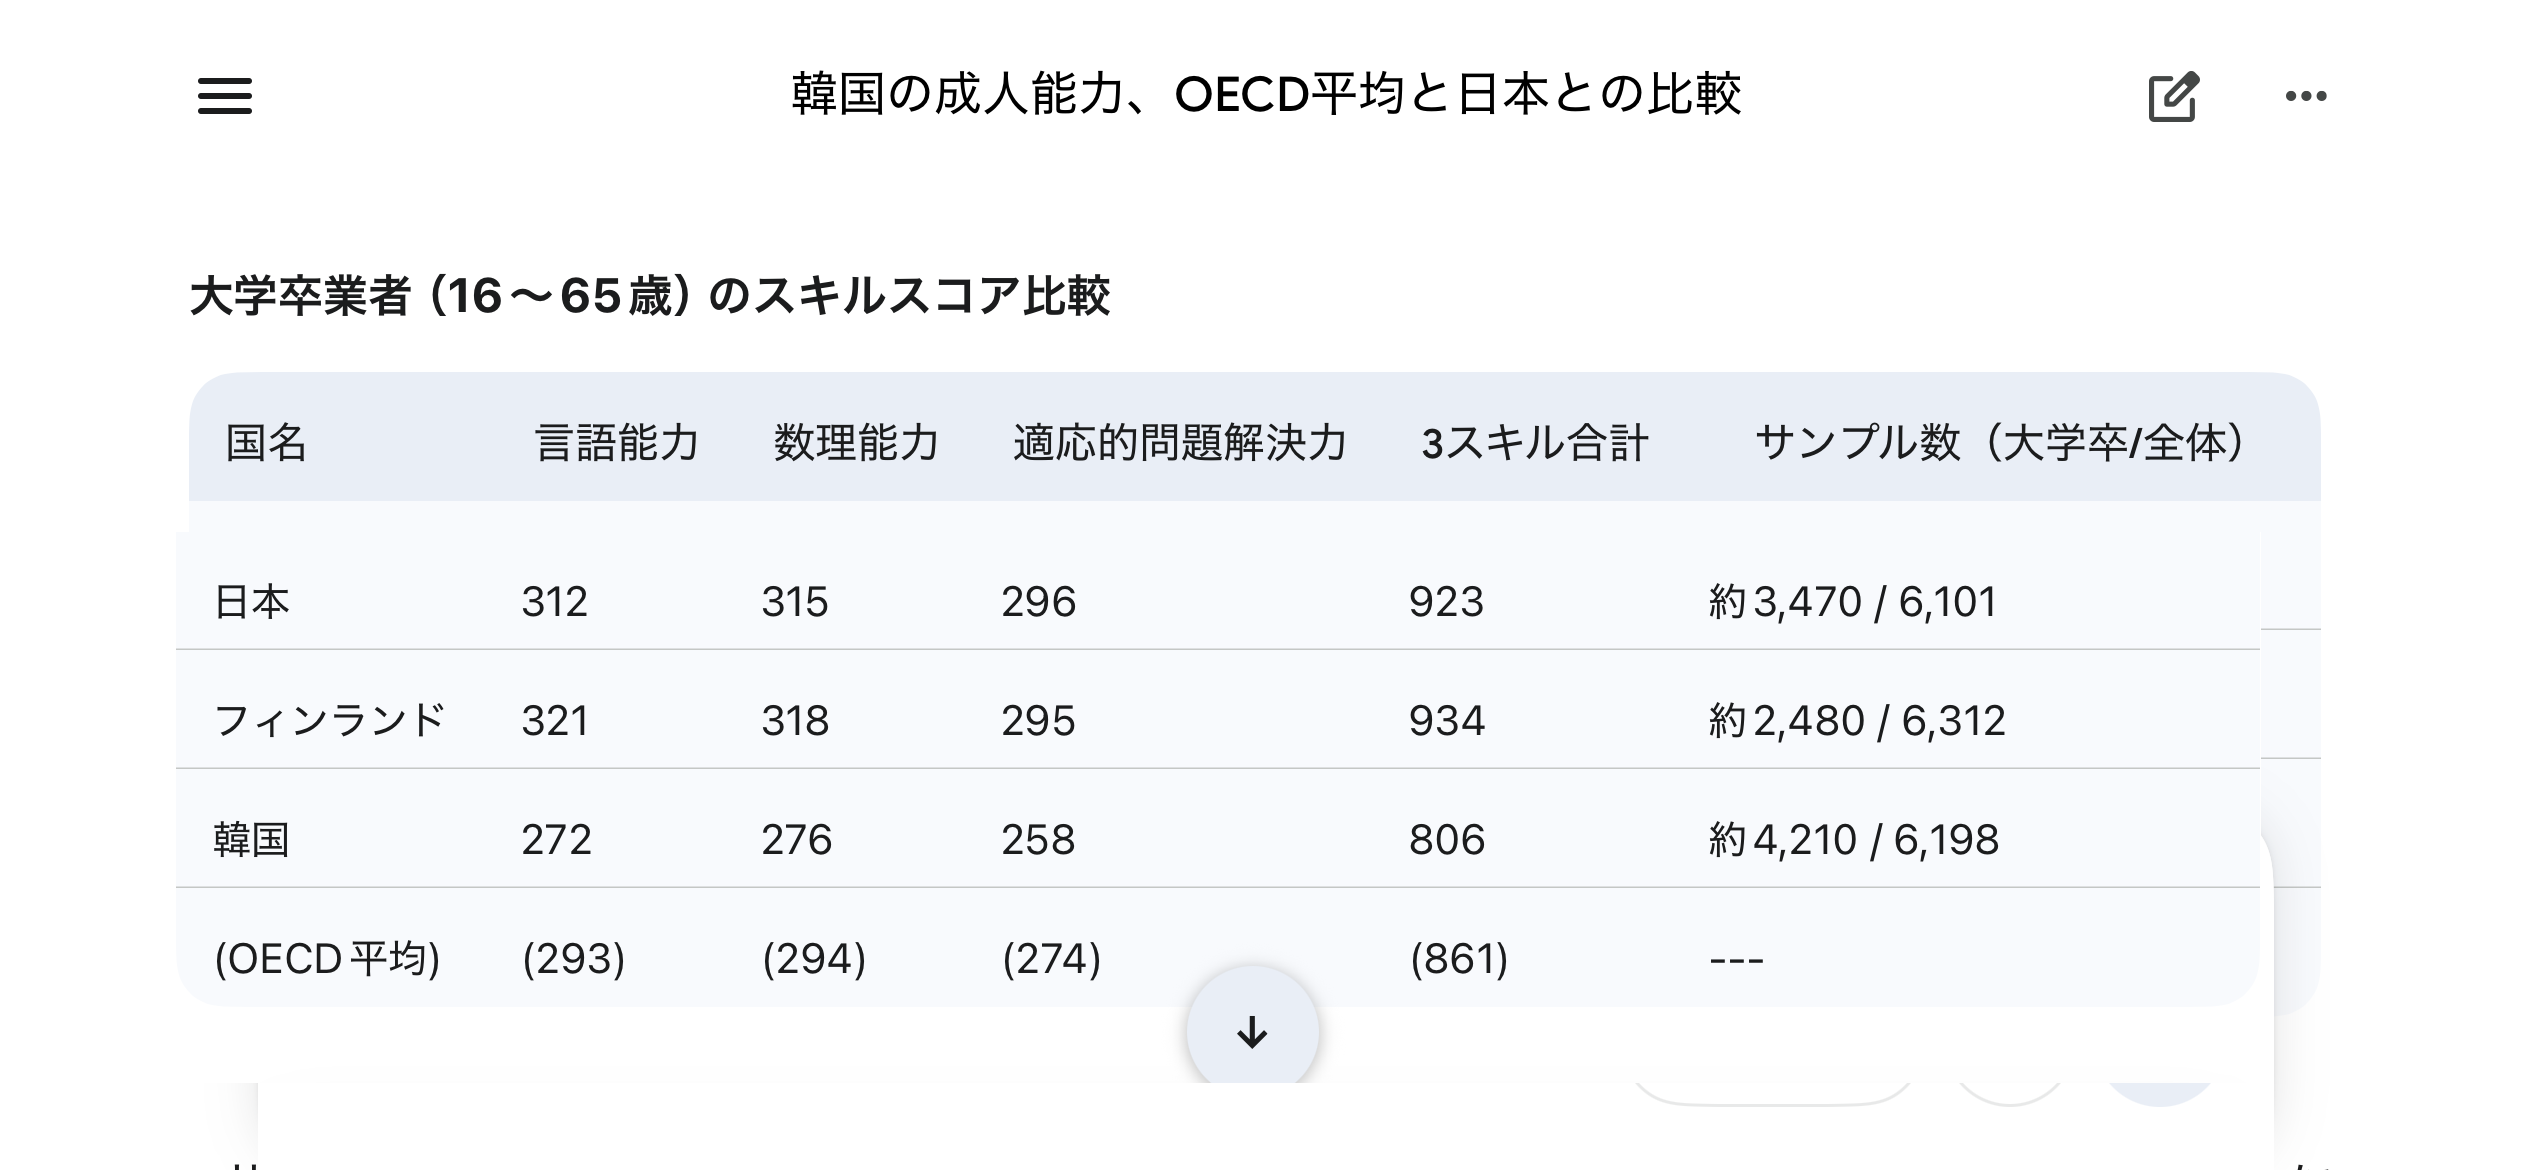Start a new chat with compose icon
The image size is (2532, 1170).
(2172, 97)
